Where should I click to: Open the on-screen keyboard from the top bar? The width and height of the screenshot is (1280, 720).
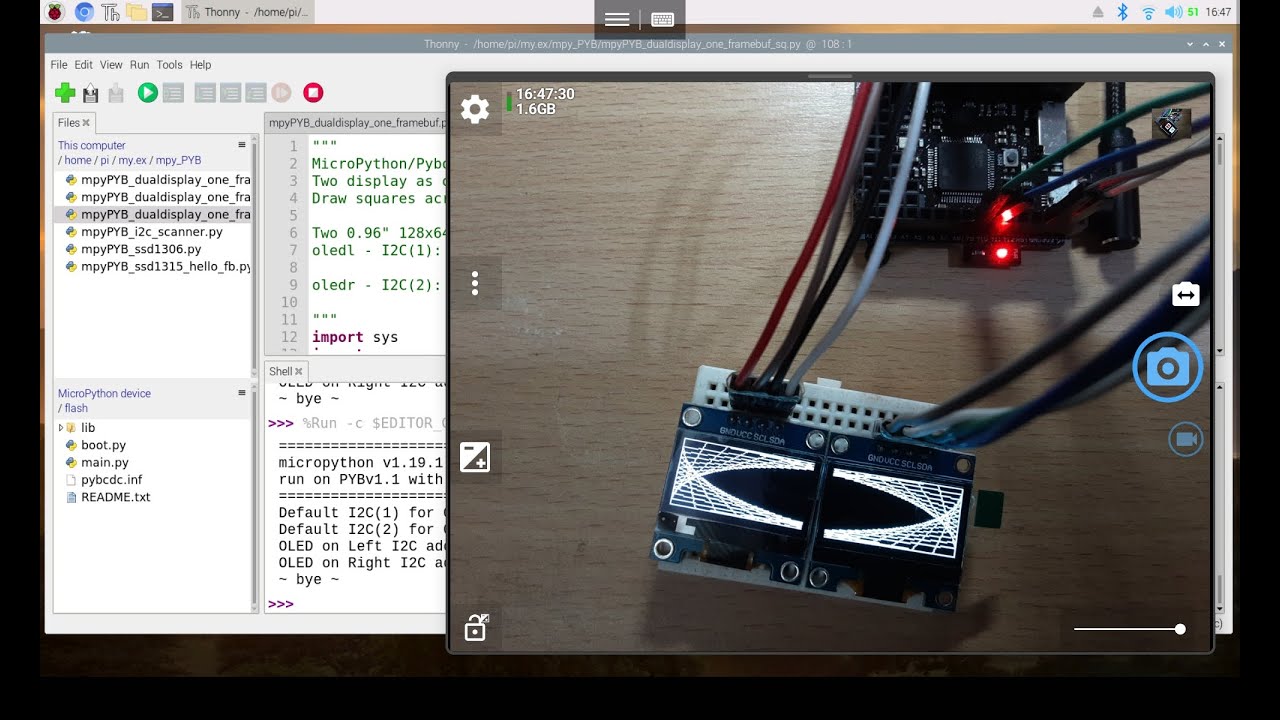[662, 20]
